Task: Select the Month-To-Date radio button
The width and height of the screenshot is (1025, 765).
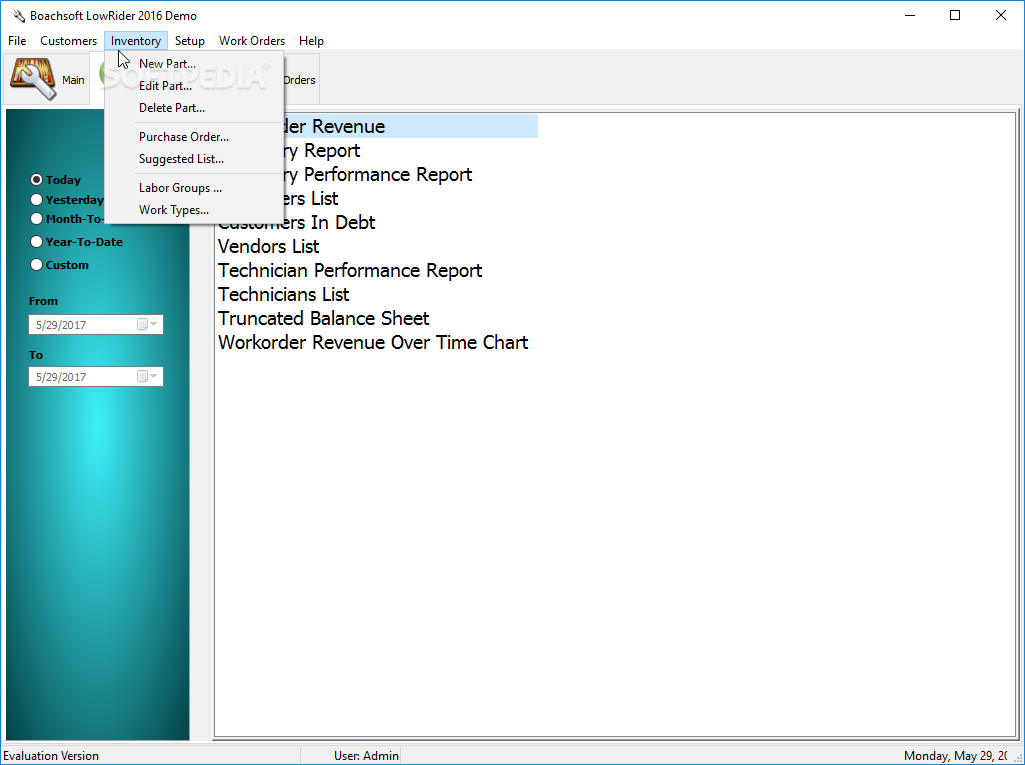Action: point(37,218)
